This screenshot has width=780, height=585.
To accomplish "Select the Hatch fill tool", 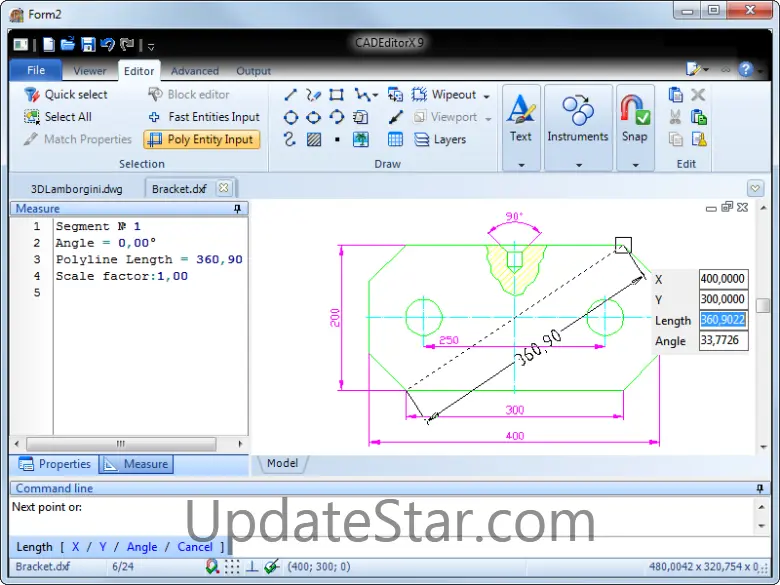I will tap(313, 139).
